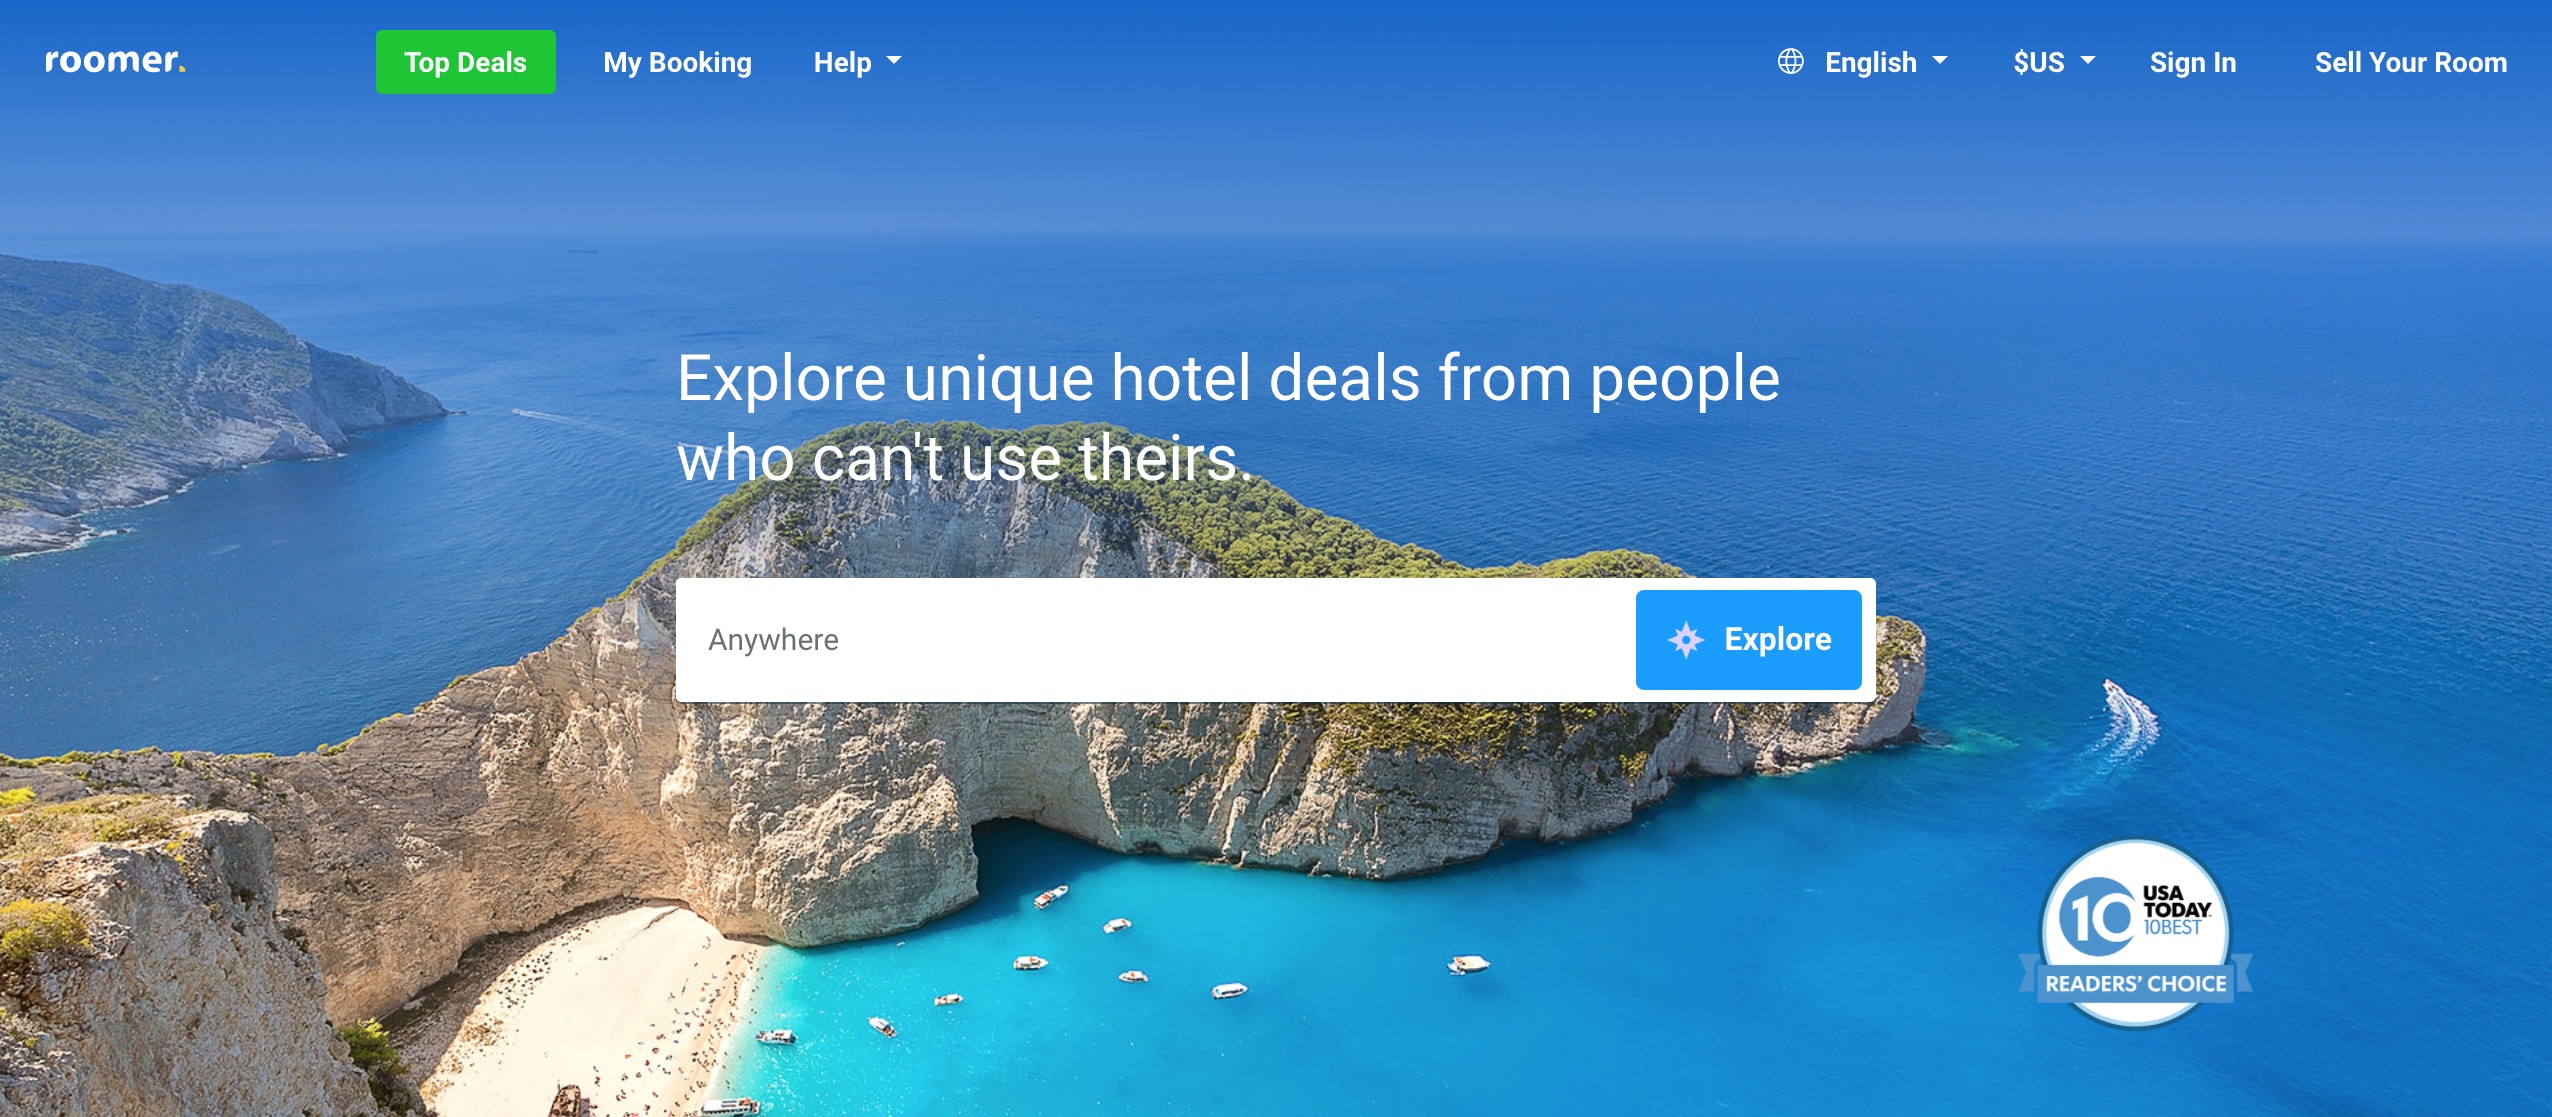
Task: Open the Sell Your Room link
Action: point(2411,62)
